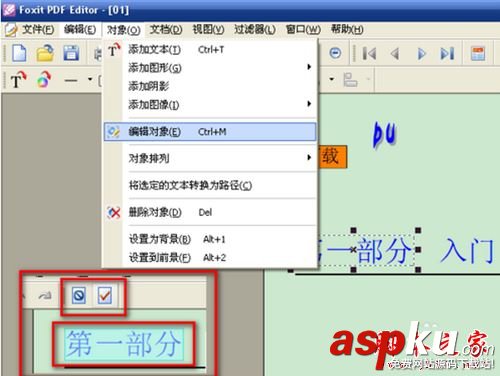
Task: Click the line style tool icon
Action: tap(71, 80)
